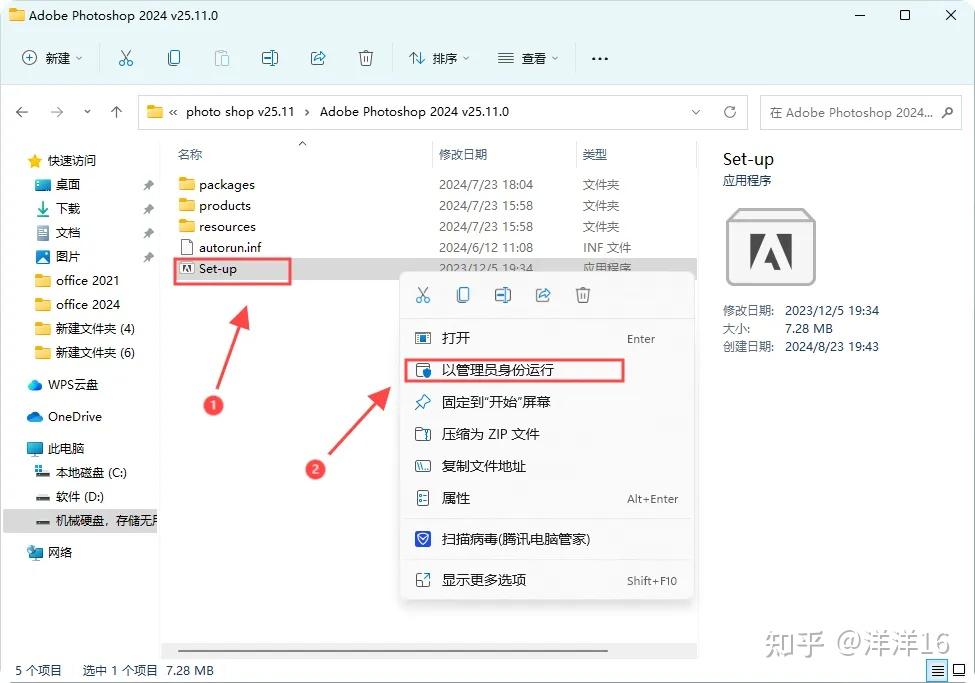Click the Delete icon in the context menu row

(x=583, y=295)
